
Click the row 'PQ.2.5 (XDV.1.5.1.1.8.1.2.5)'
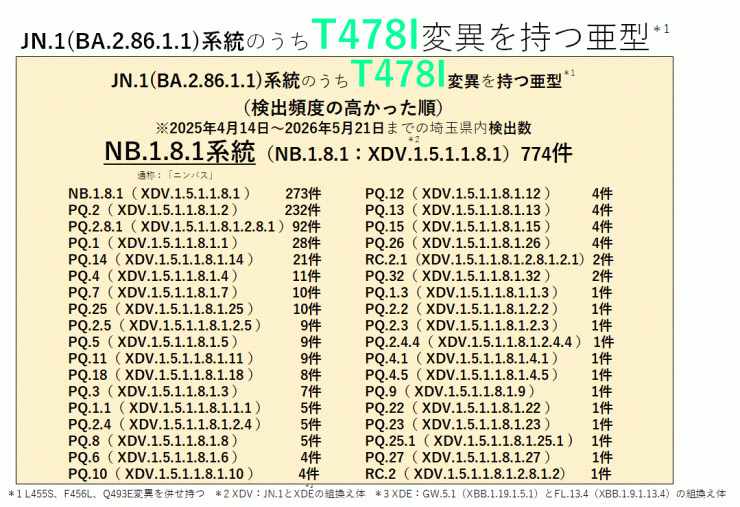194,326
